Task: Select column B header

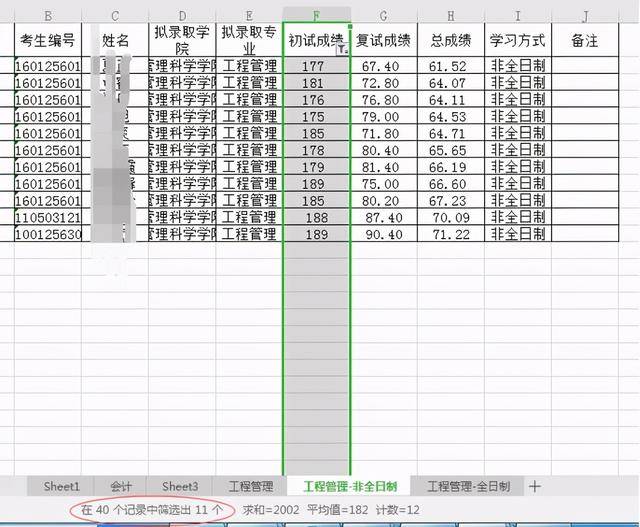Action: tap(48, 16)
